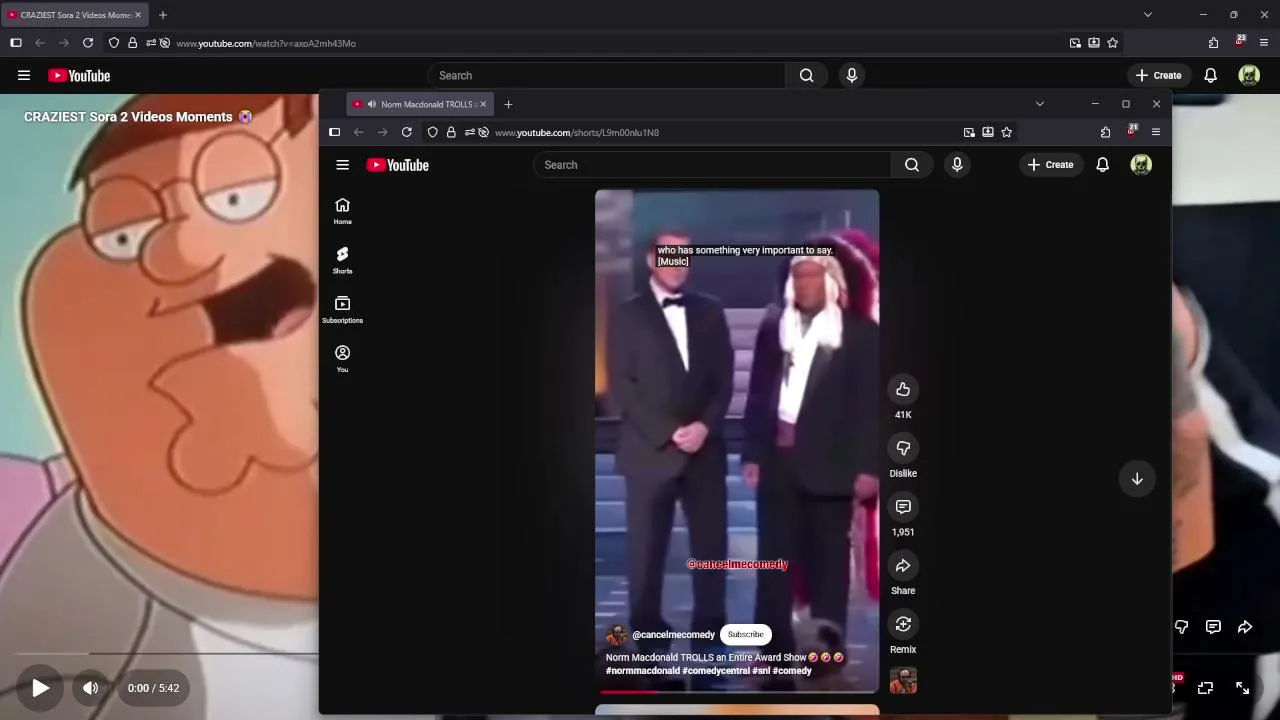
Task: Go to next short with down arrow
Action: click(x=1137, y=479)
